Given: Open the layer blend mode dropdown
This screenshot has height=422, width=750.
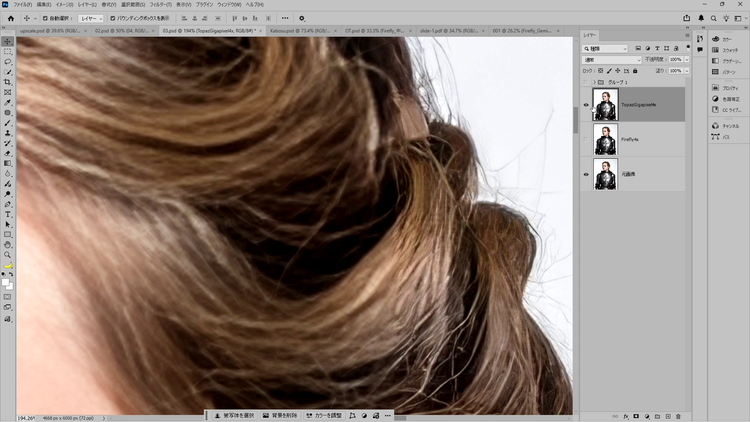Looking at the screenshot, I should pyautogui.click(x=610, y=60).
